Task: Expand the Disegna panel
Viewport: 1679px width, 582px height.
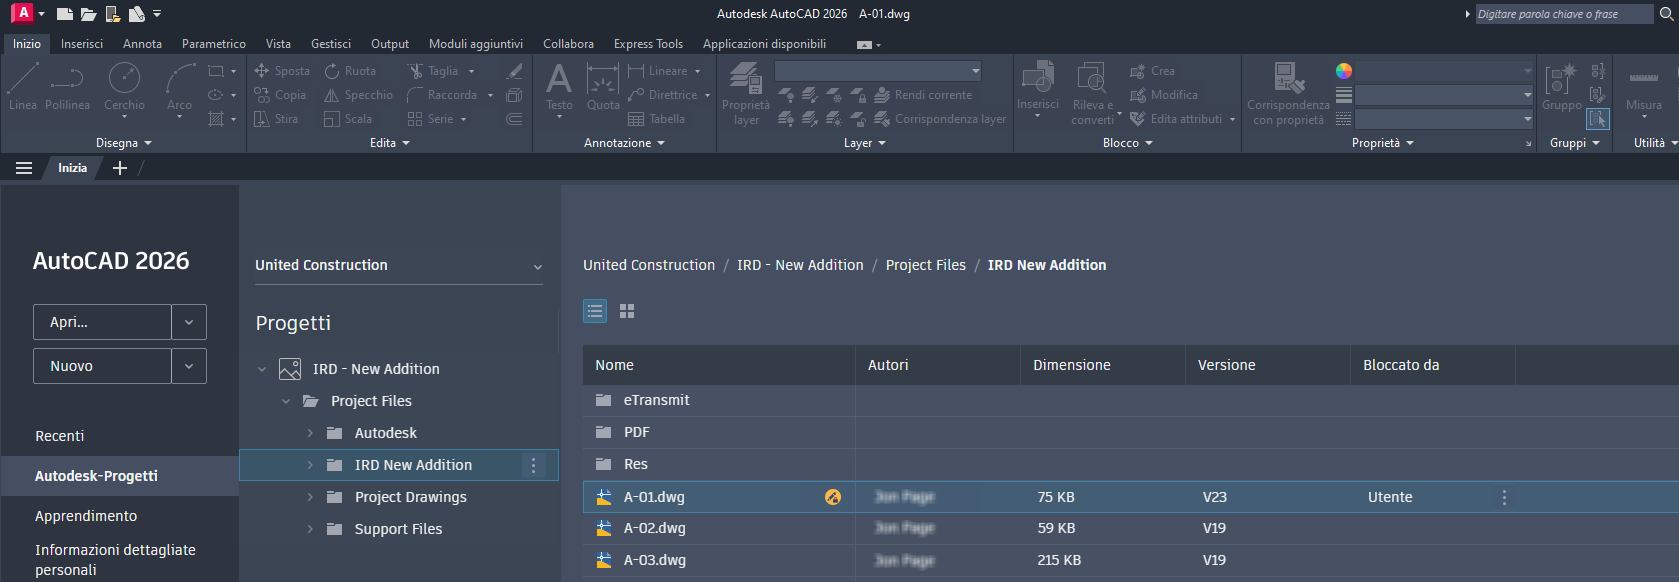Action: [x=124, y=143]
